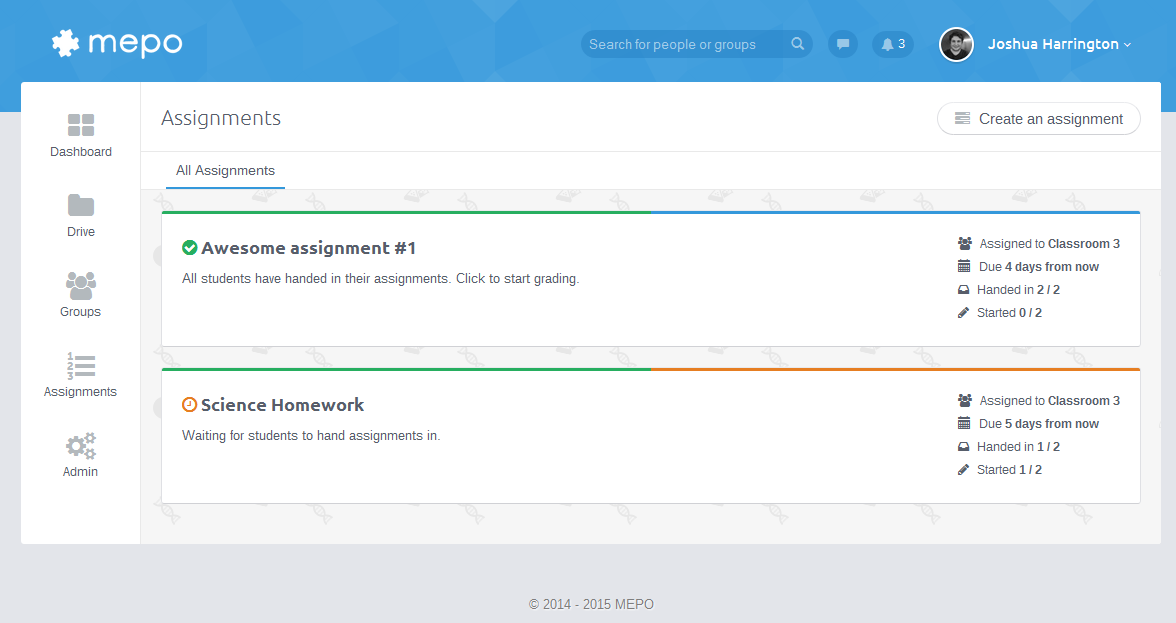Open the Dashboard icon in sidebar
The image size is (1176, 623).
click(x=81, y=125)
